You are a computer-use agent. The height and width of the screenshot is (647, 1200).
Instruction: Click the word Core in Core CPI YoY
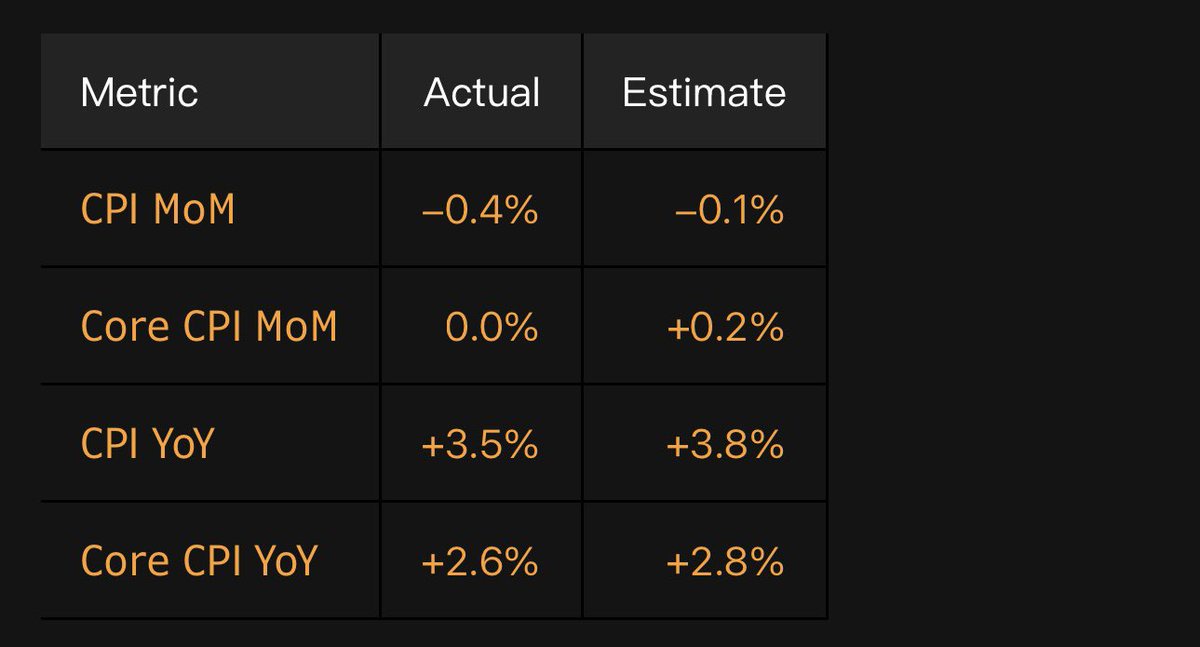(x=117, y=561)
